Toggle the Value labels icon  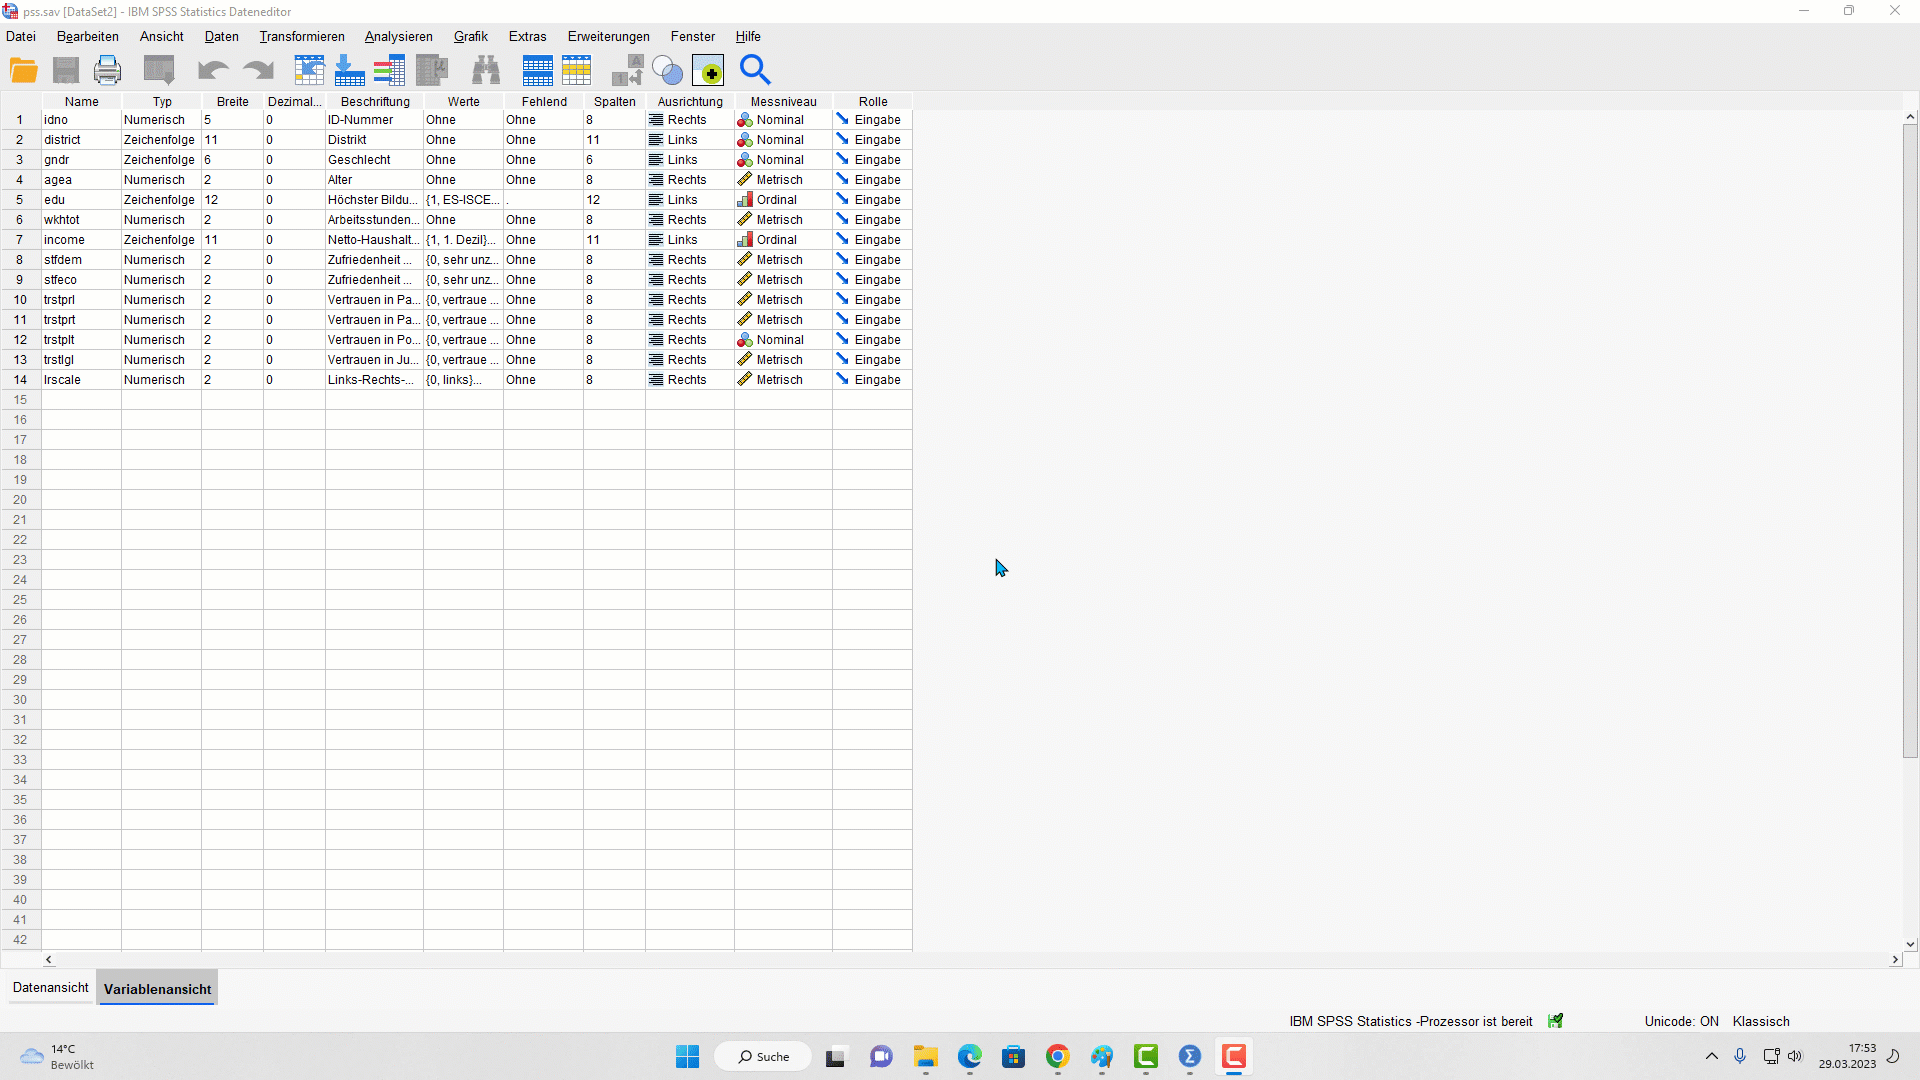[x=628, y=70]
